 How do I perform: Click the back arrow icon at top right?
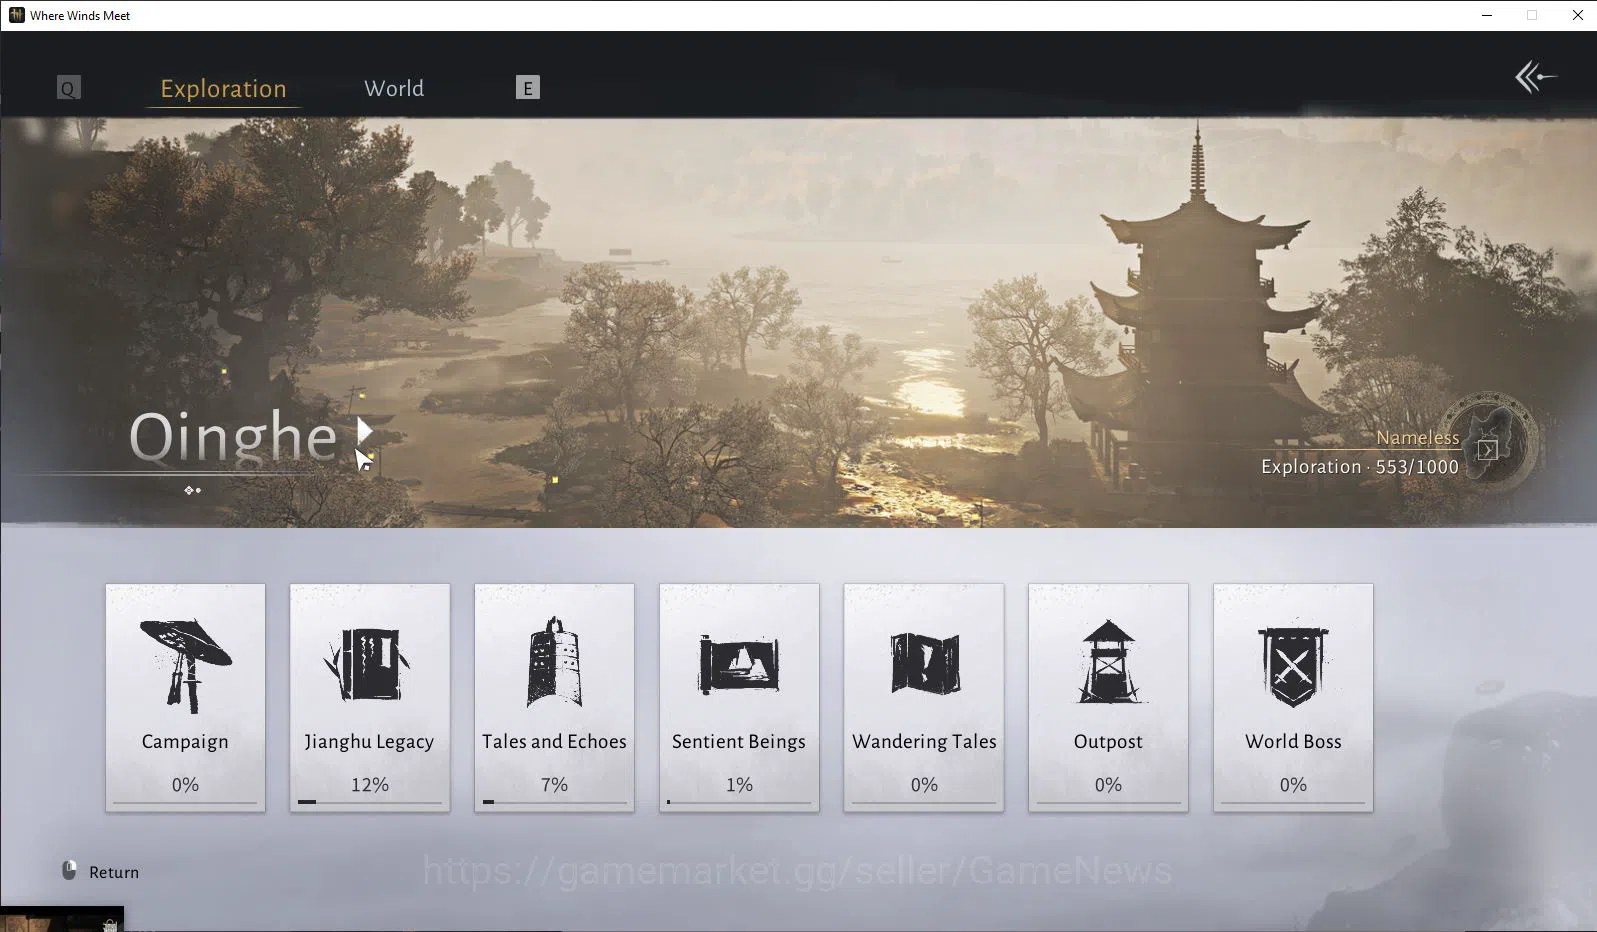(1535, 77)
